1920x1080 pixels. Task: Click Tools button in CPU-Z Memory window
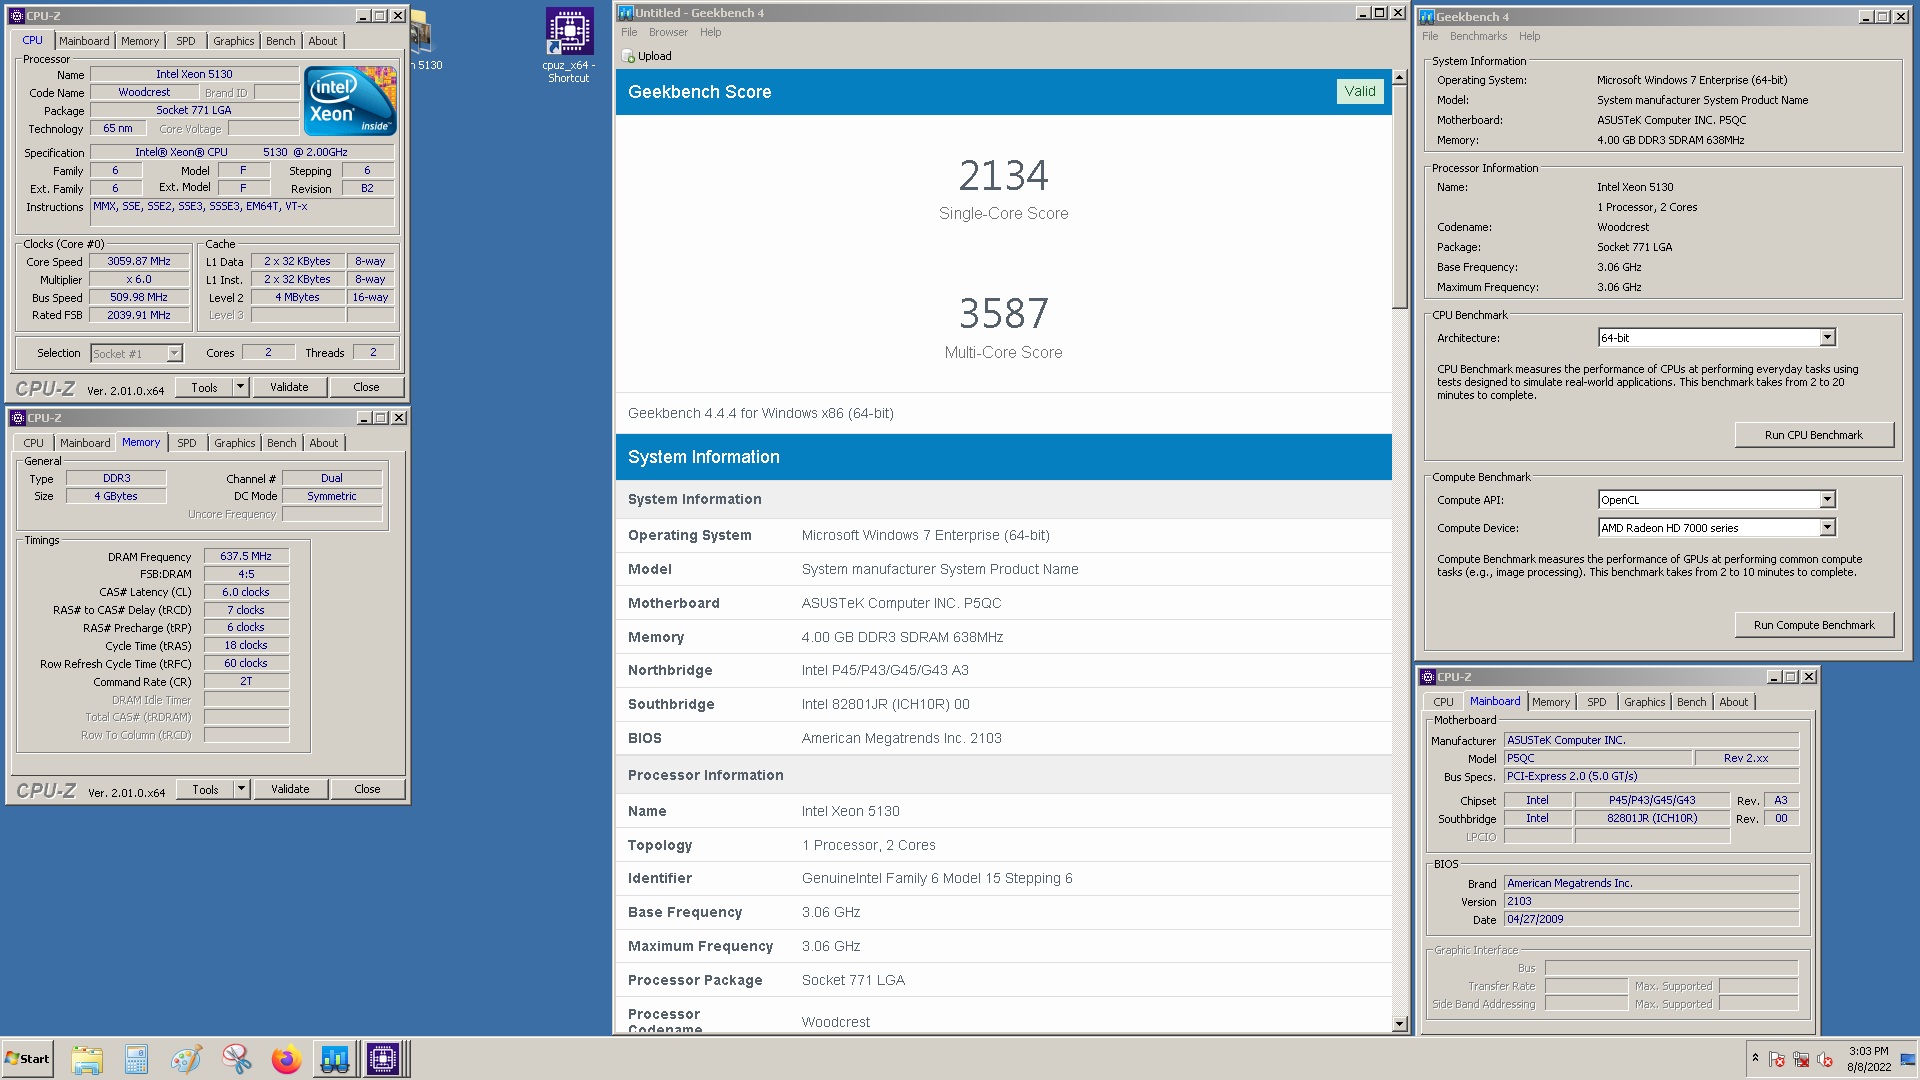click(205, 789)
